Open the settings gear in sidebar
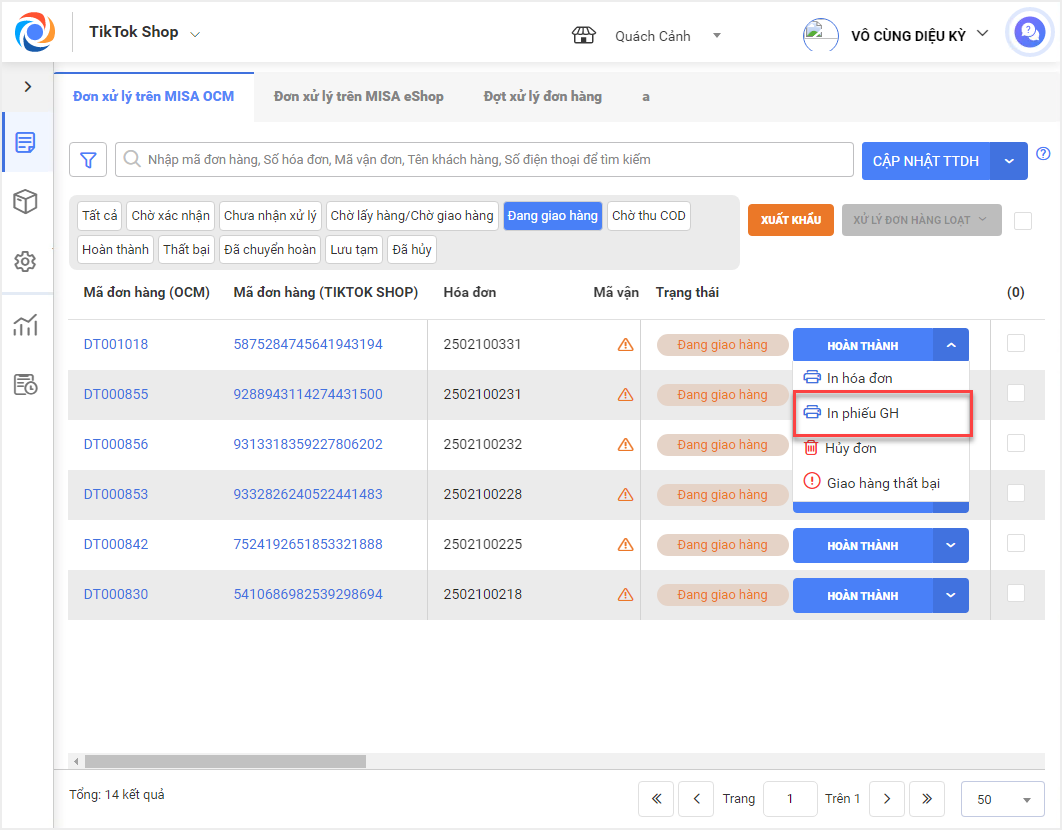The width and height of the screenshot is (1062, 830). tap(26, 261)
